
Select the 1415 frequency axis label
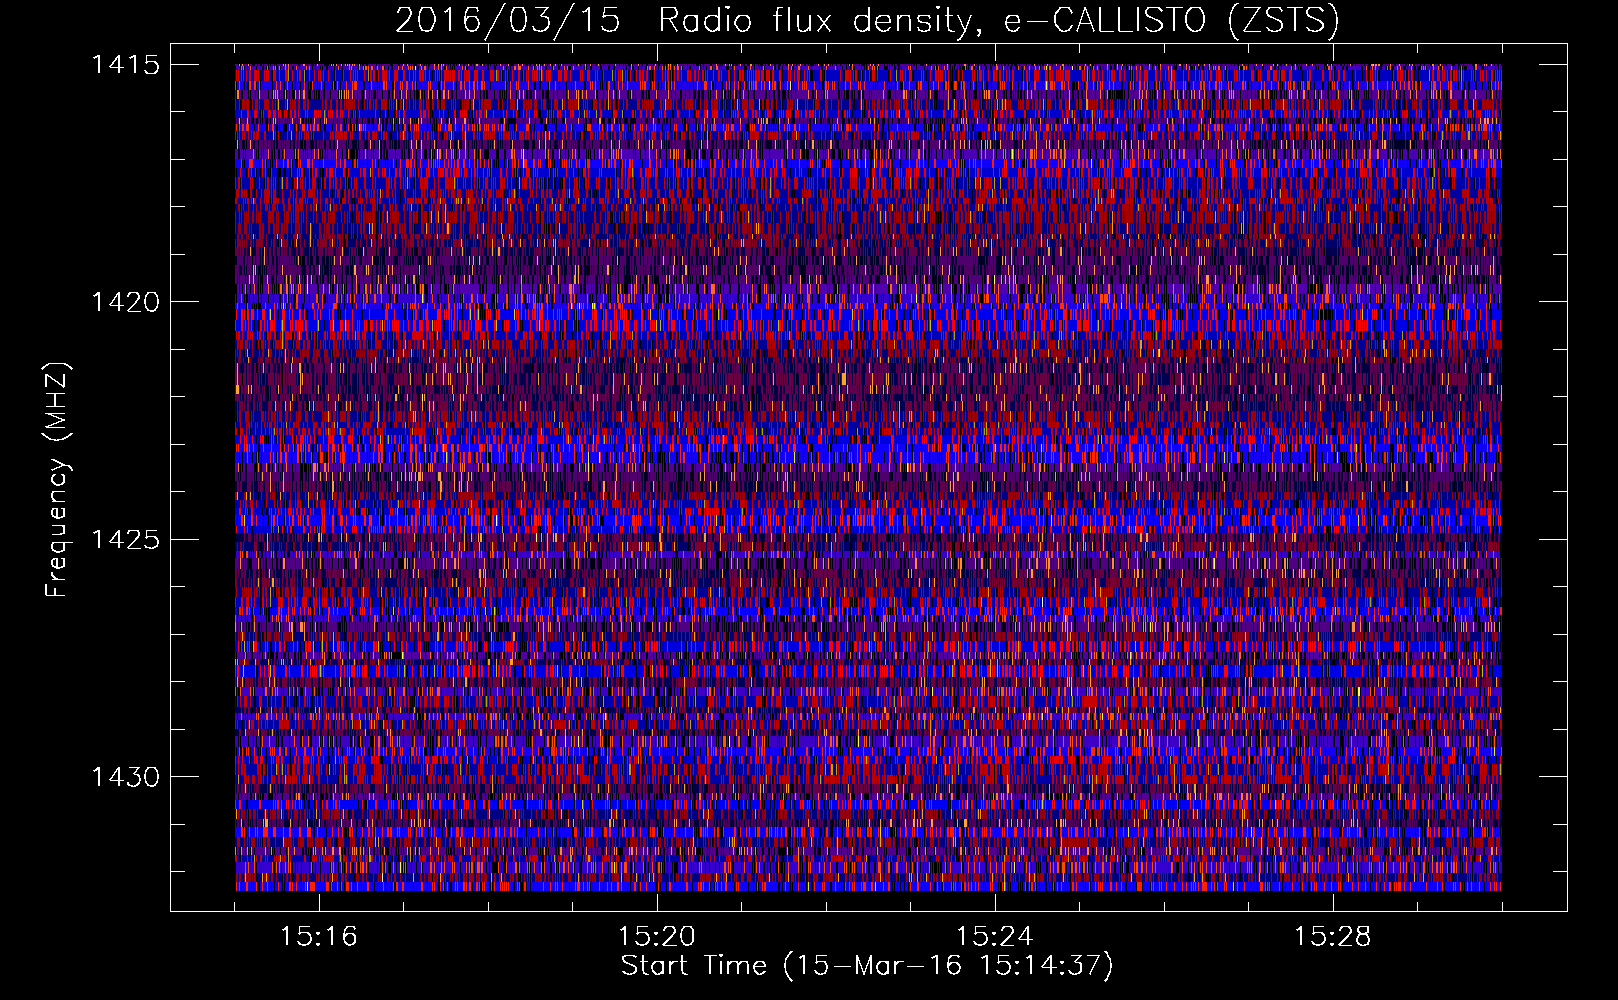[x=125, y=65]
